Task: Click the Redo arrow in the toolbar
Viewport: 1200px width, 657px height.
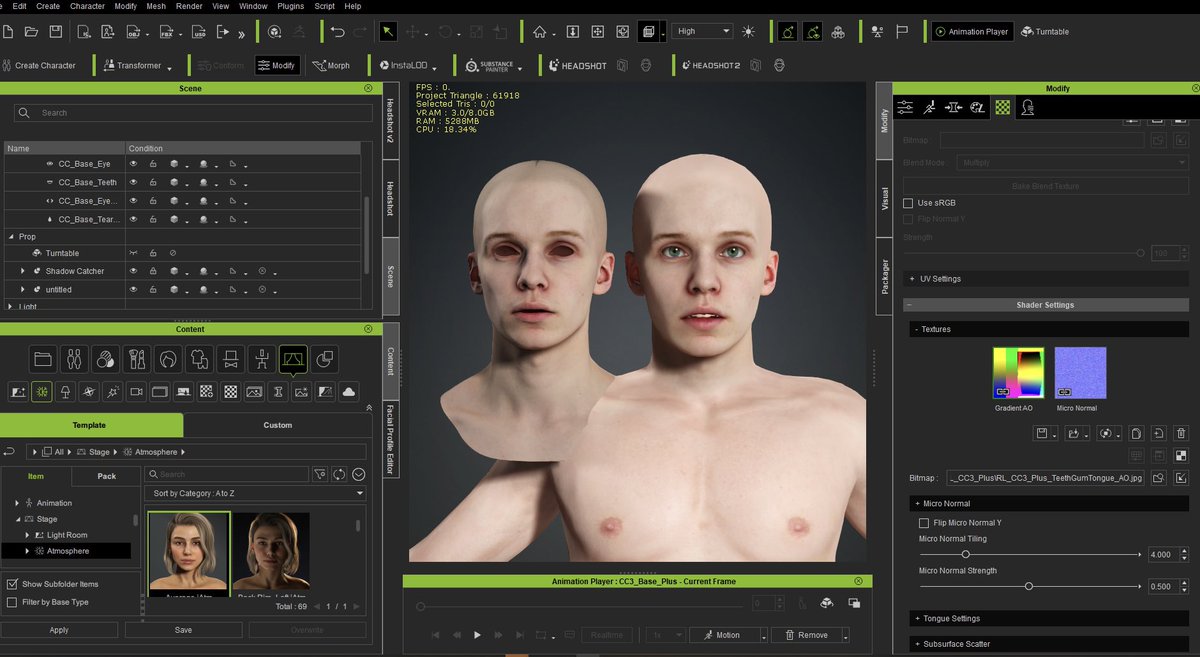Action: click(x=360, y=32)
